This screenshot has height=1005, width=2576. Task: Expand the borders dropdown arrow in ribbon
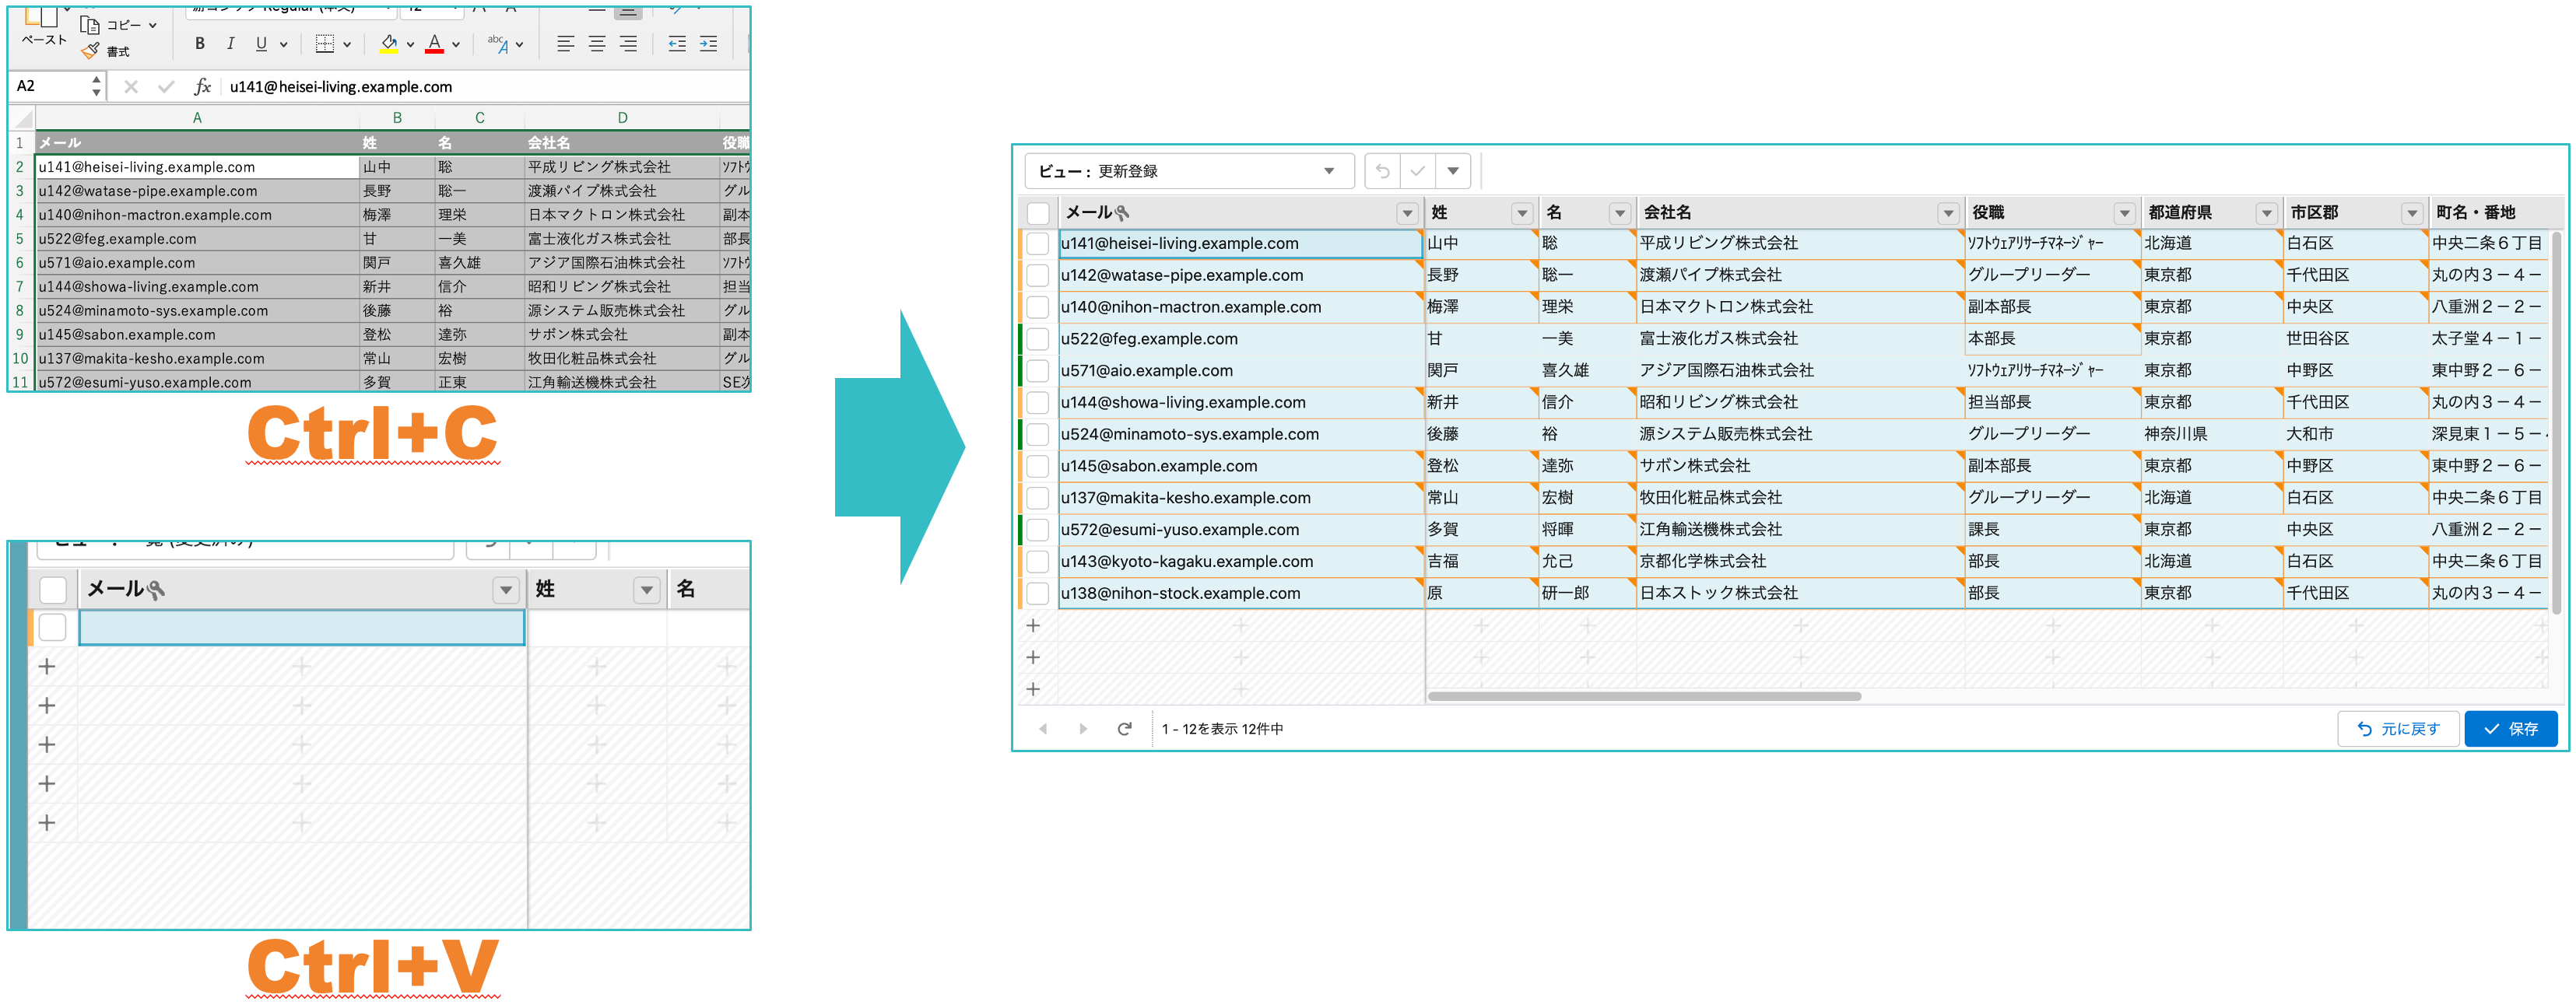[347, 44]
